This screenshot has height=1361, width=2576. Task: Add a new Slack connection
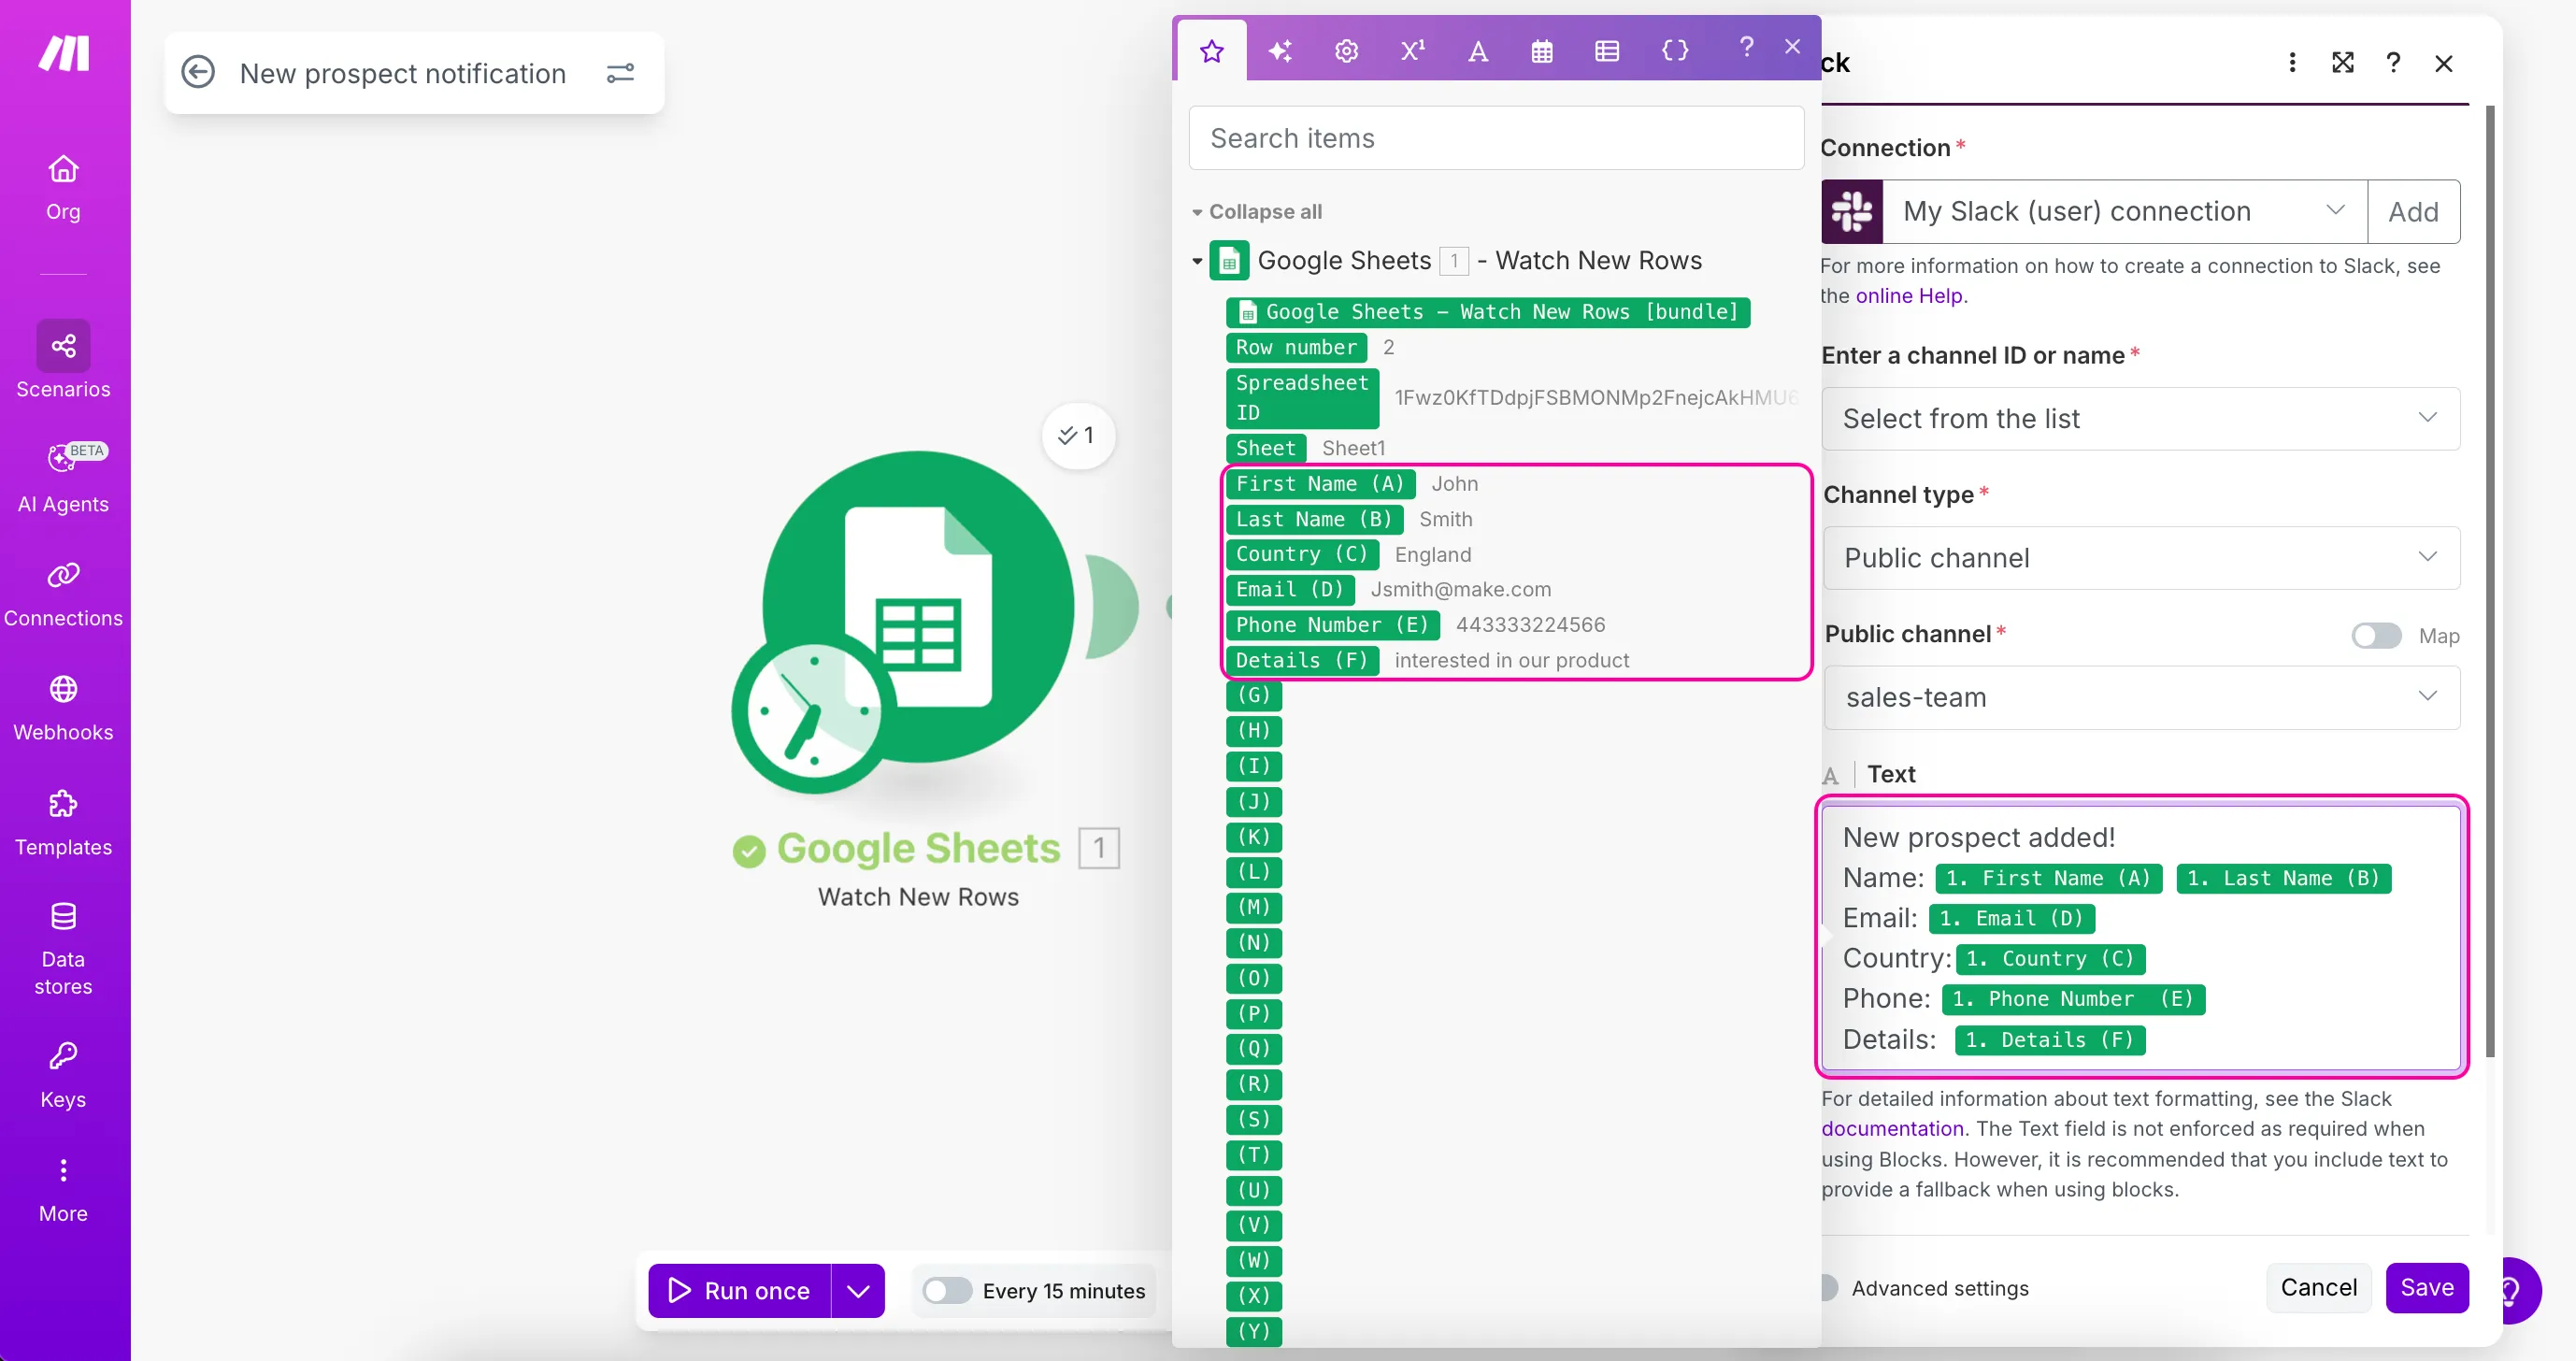pyautogui.click(x=2413, y=211)
